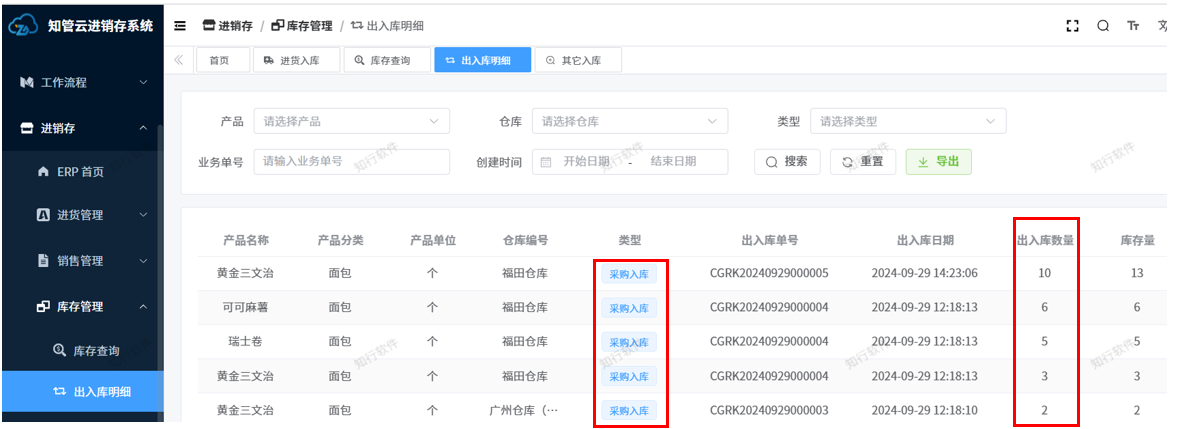
Task: Click the Zhiguan cloud logo icon
Action: click(x=23, y=27)
